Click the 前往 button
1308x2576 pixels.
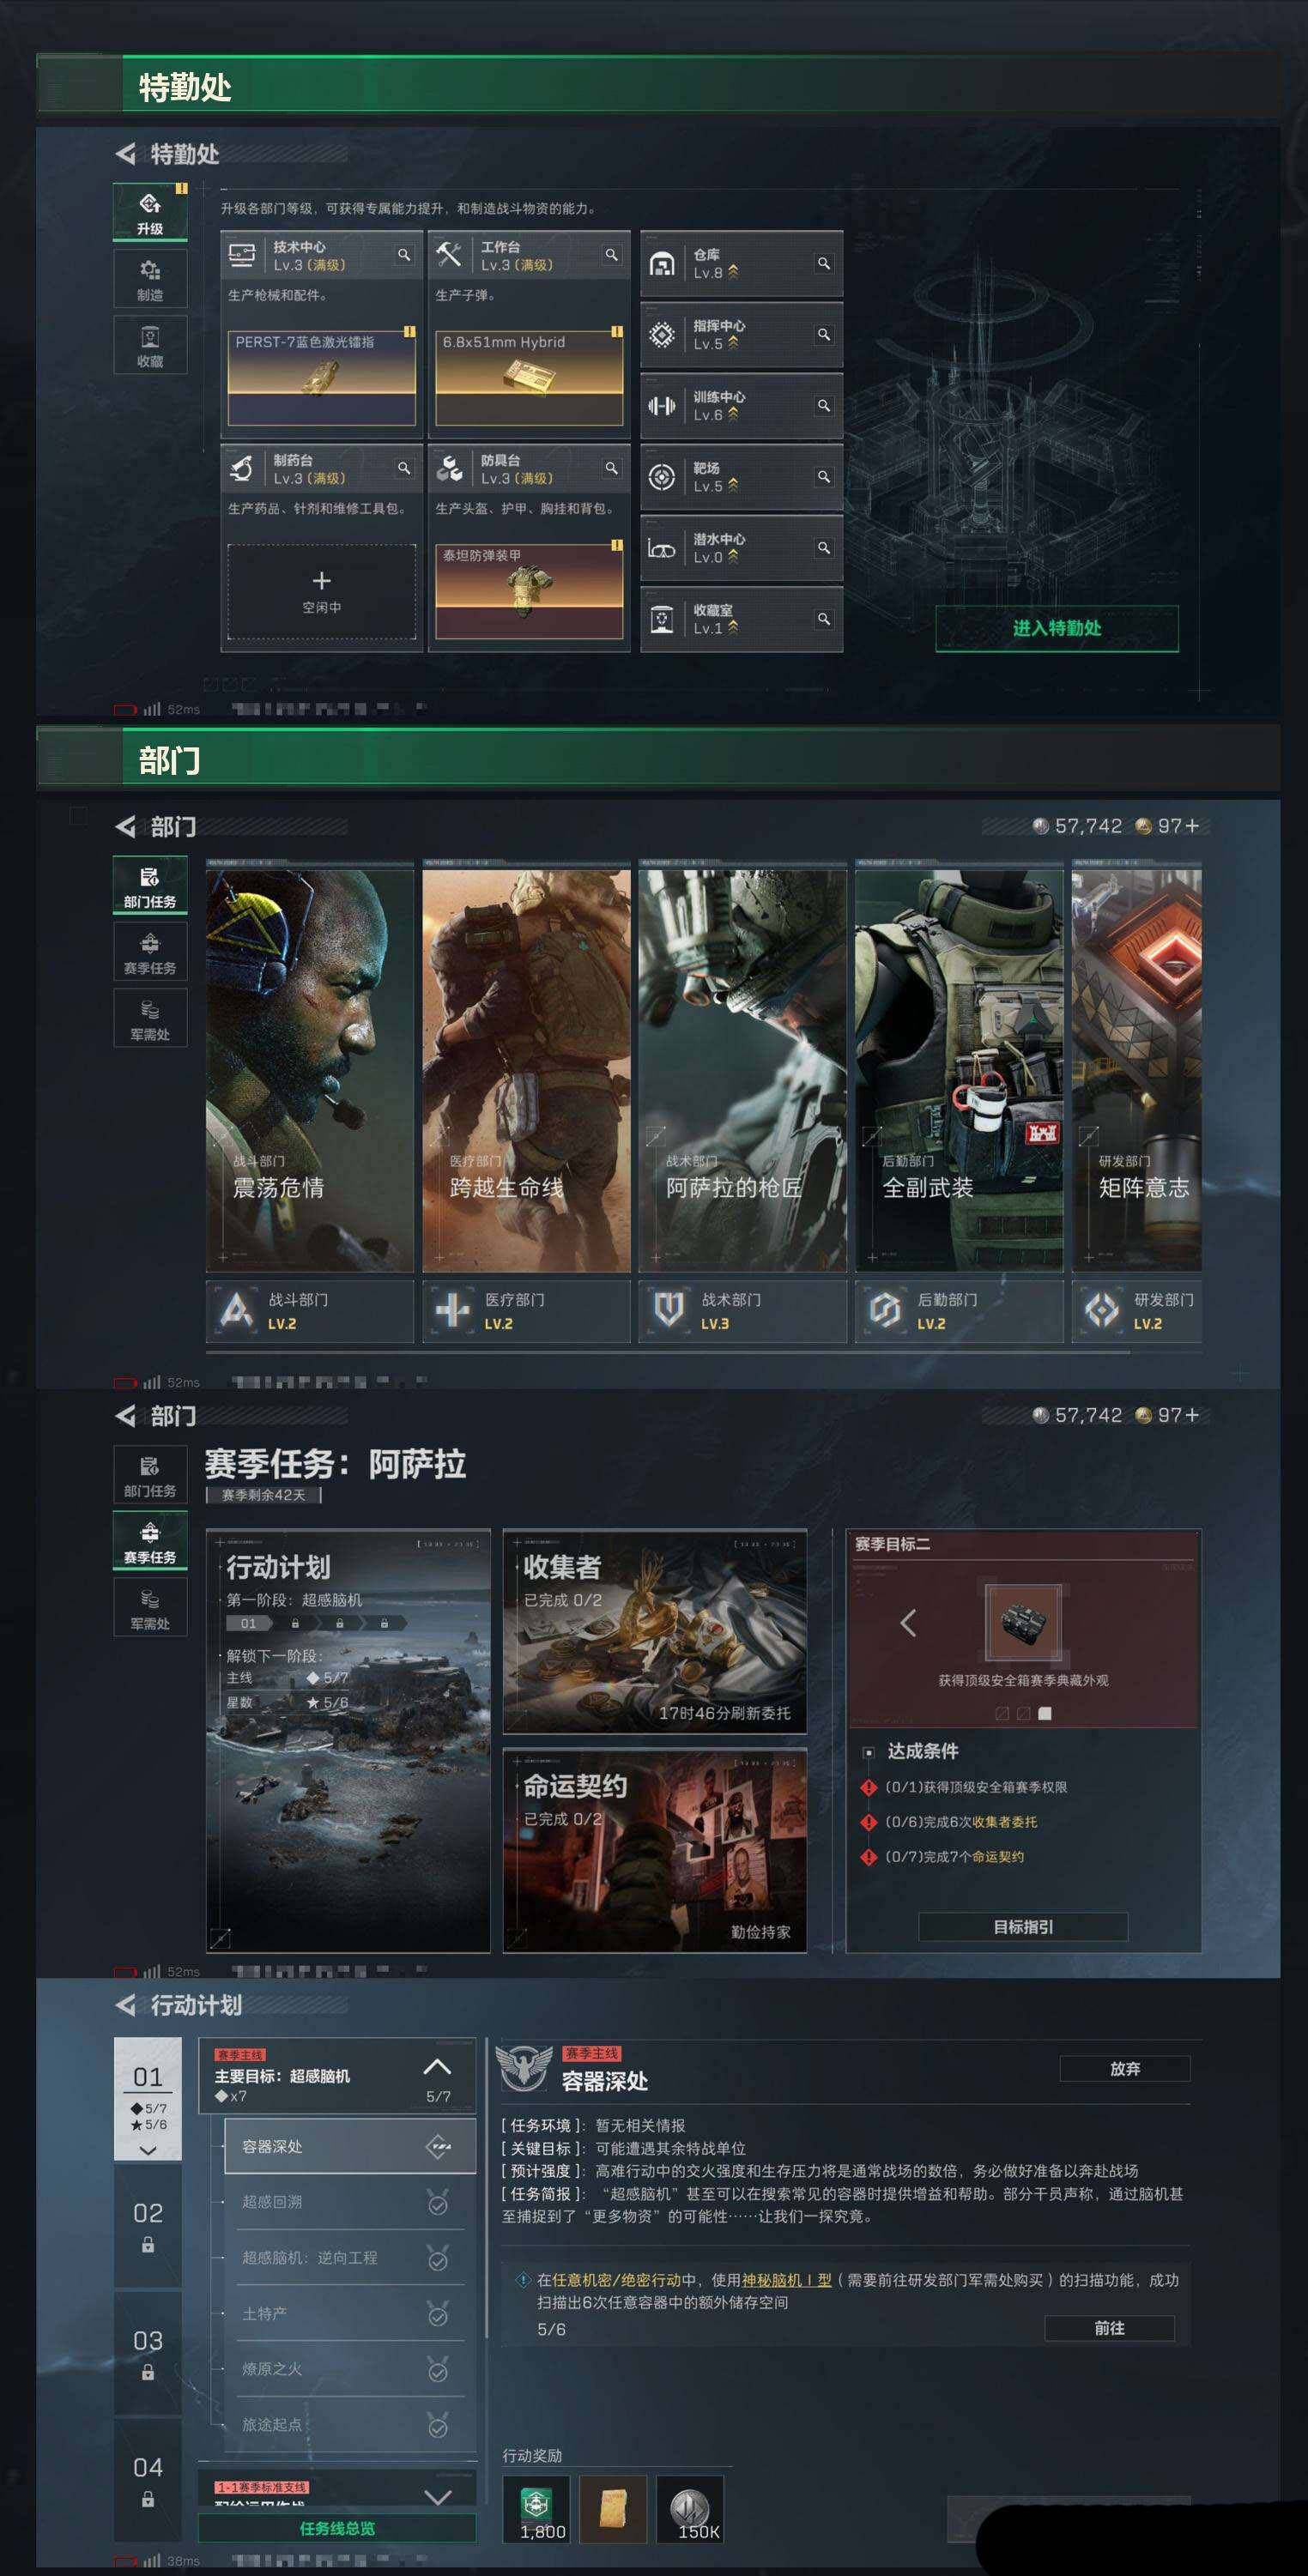tap(1109, 2328)
